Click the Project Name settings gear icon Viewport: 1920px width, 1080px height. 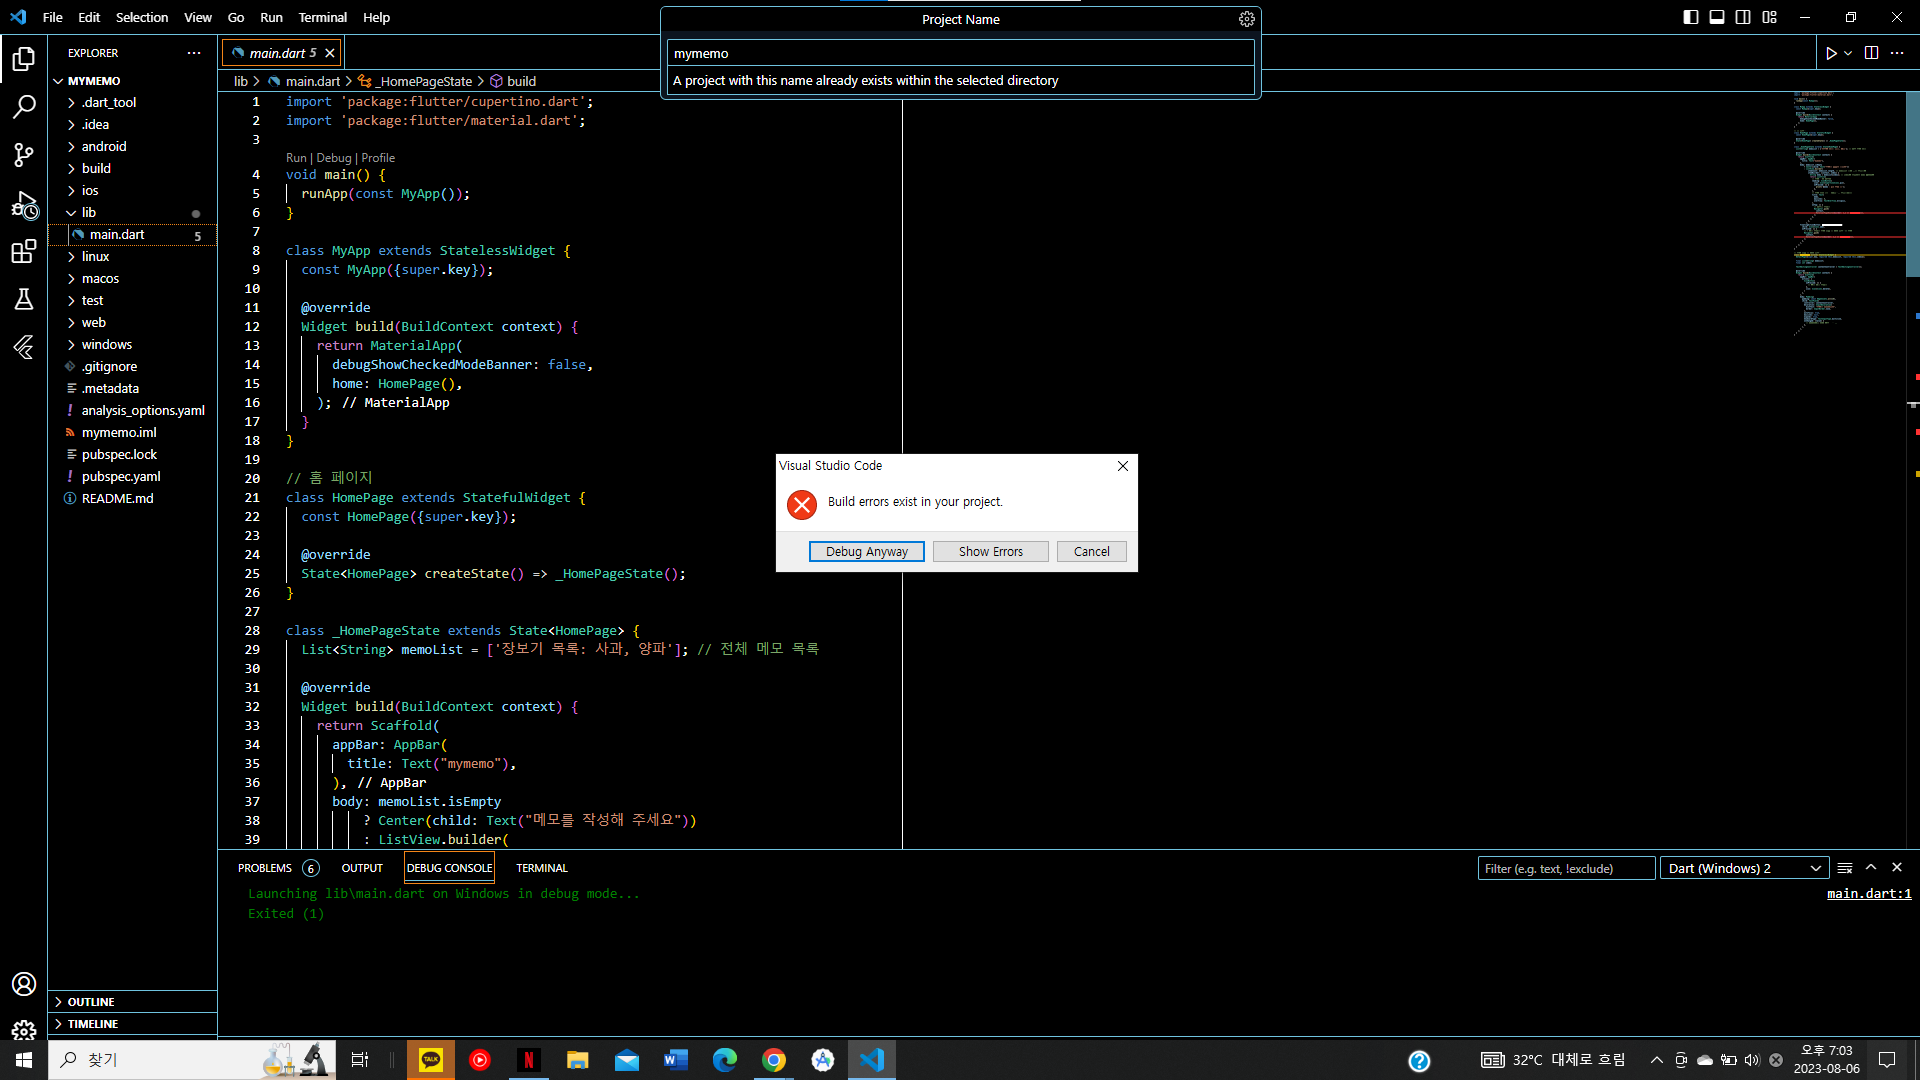(x=1246, y=19)
